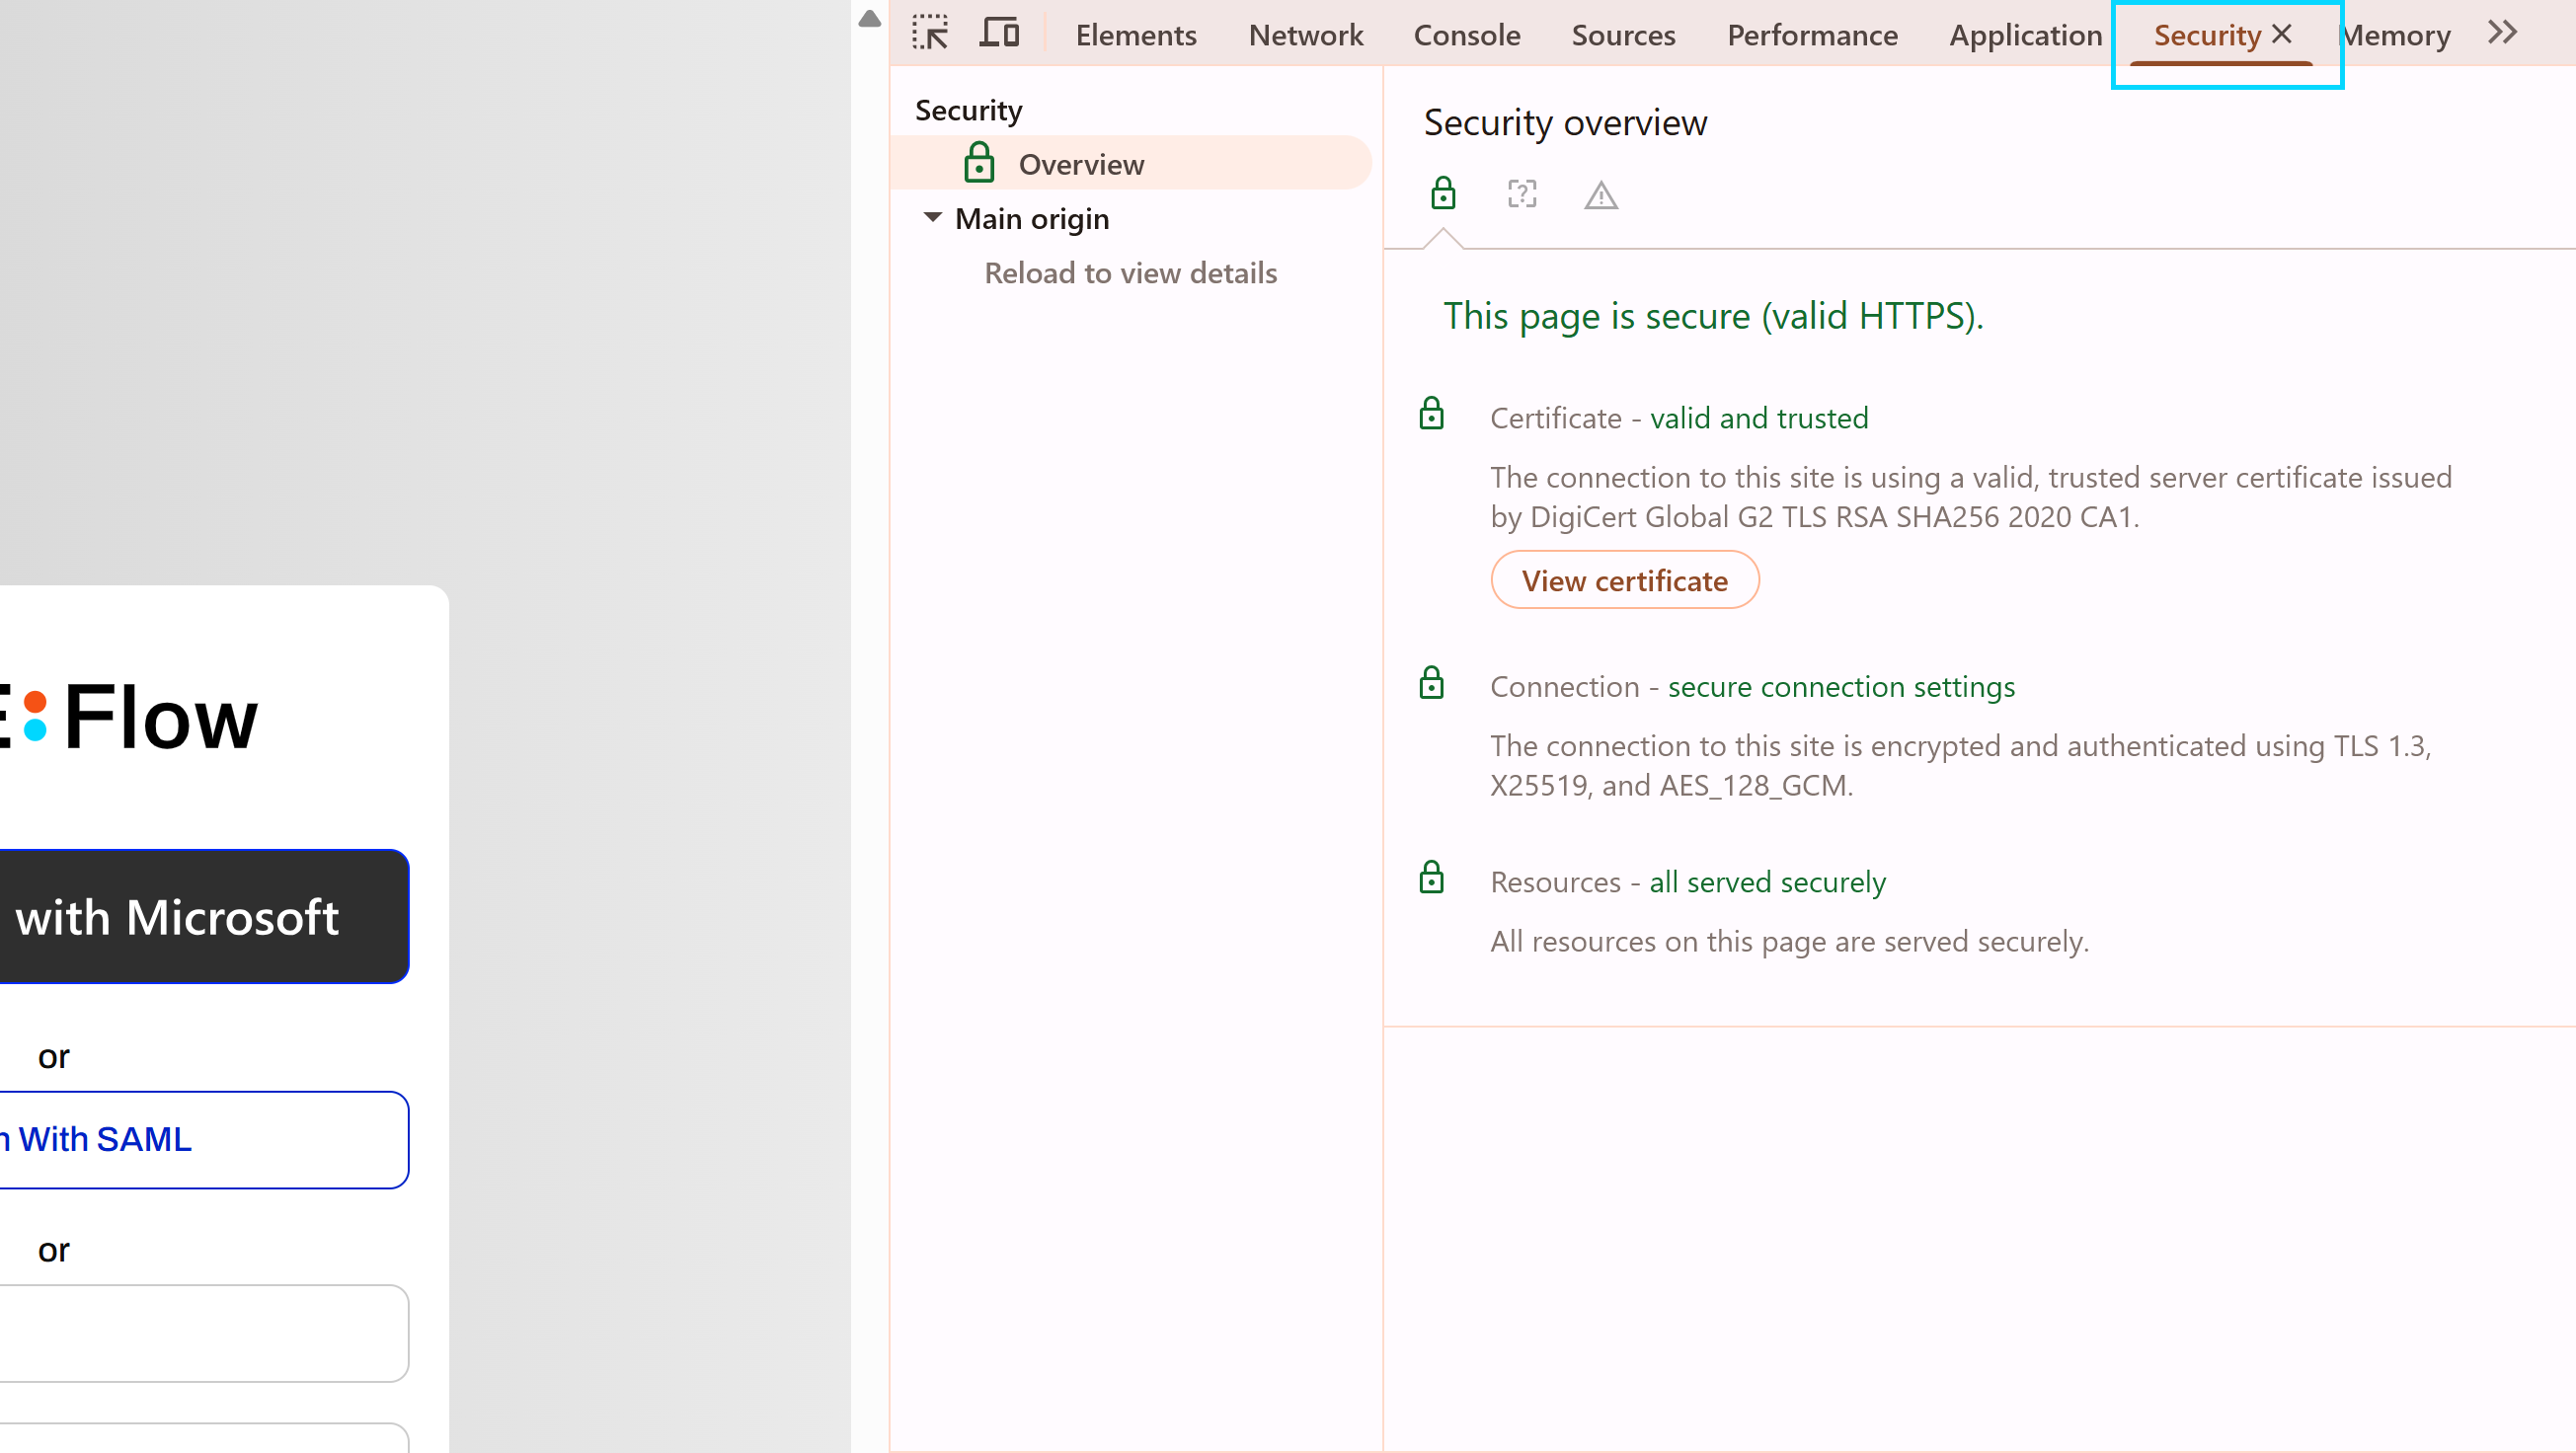Click the 'with Microsoft' sign-in button
This screenshot has width=2576, height=1453.
204,916
